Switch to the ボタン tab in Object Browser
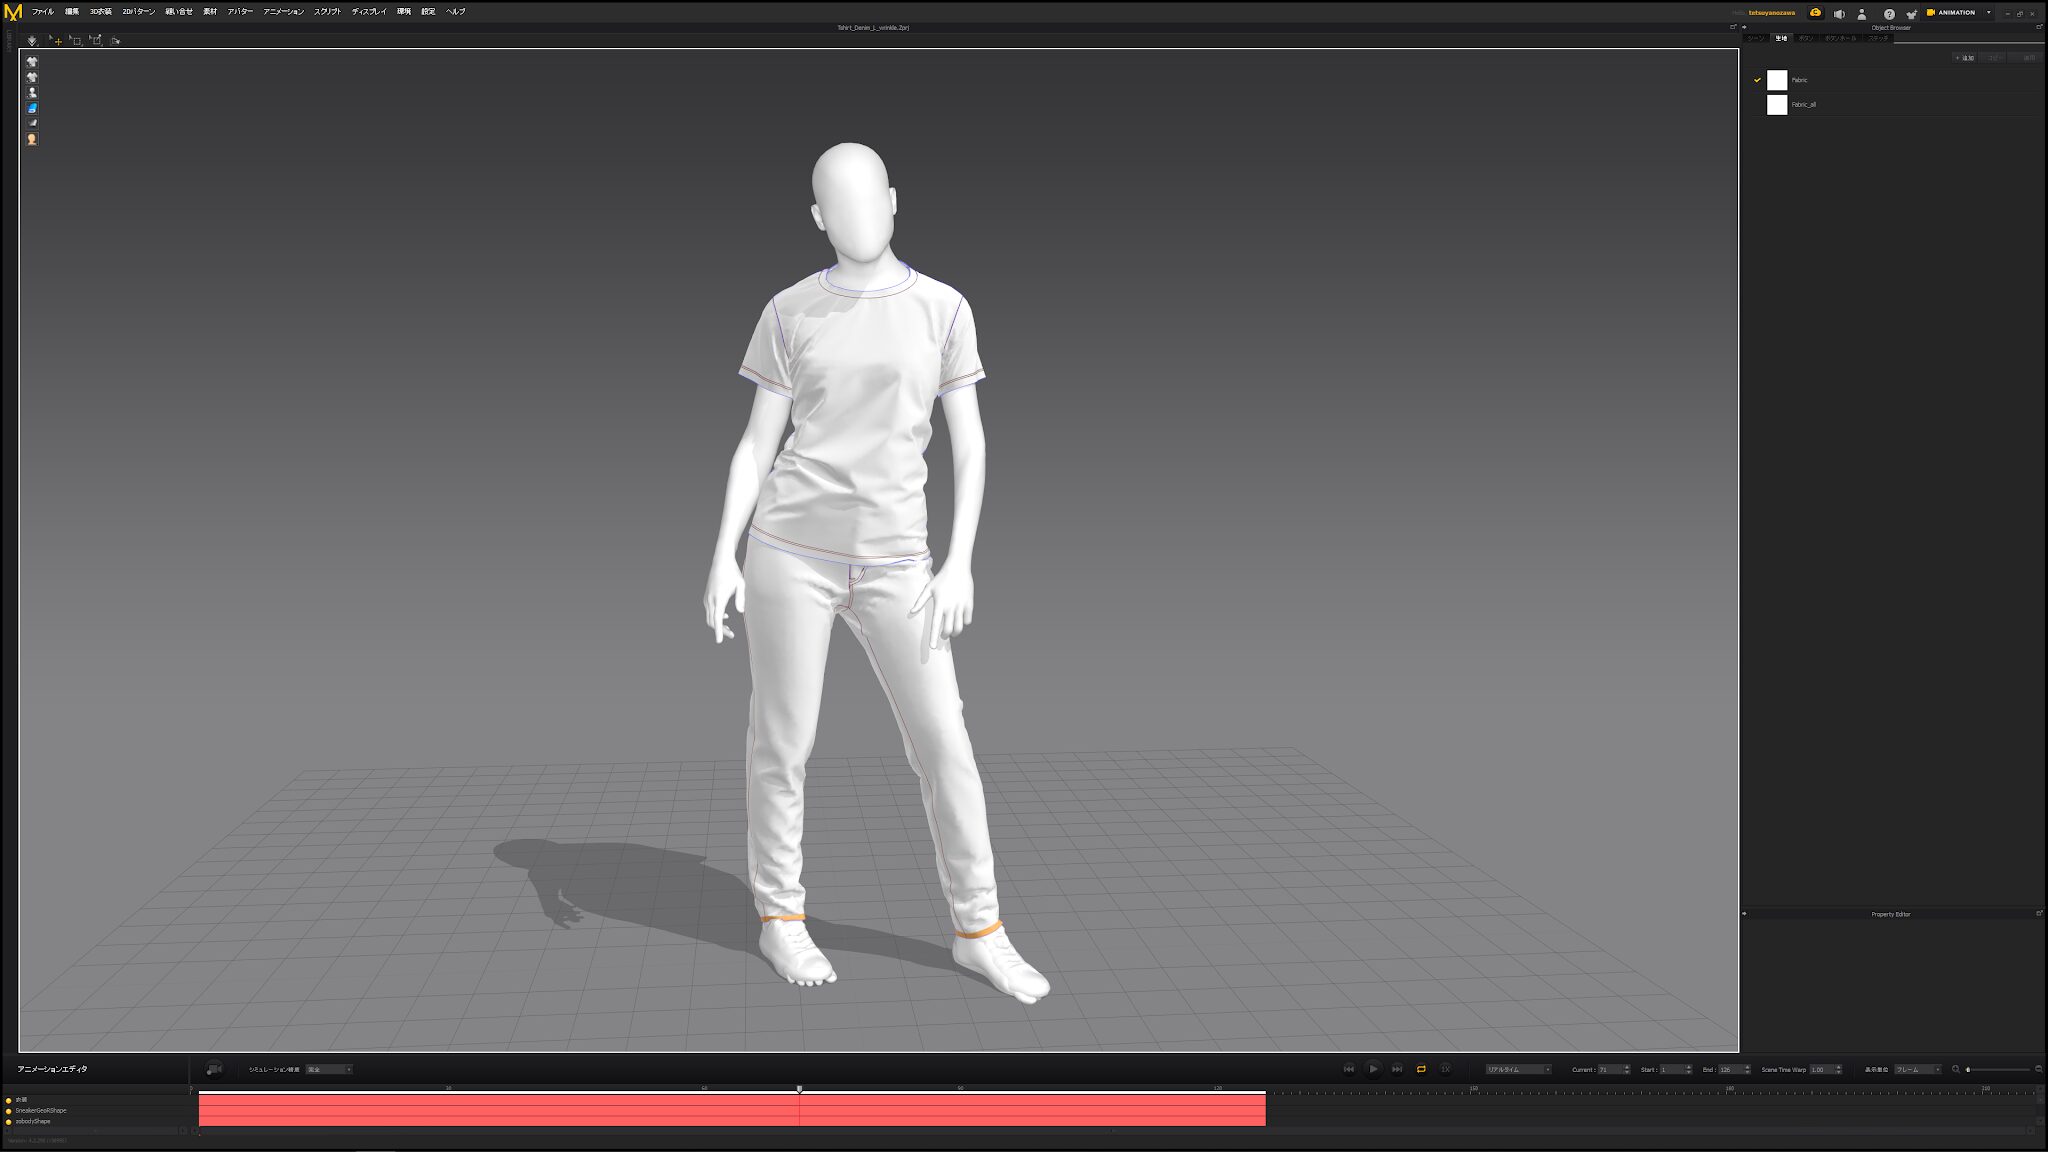This screenshot has height=1152, width=2048. 1805,38
